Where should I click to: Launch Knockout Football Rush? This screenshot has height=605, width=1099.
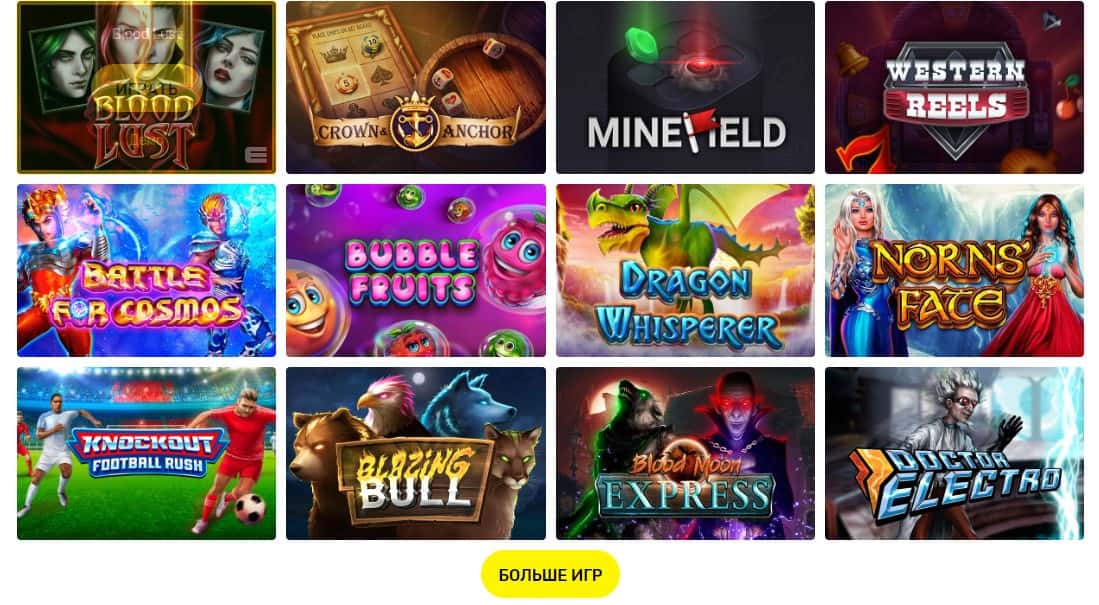(x=146, y=454)
